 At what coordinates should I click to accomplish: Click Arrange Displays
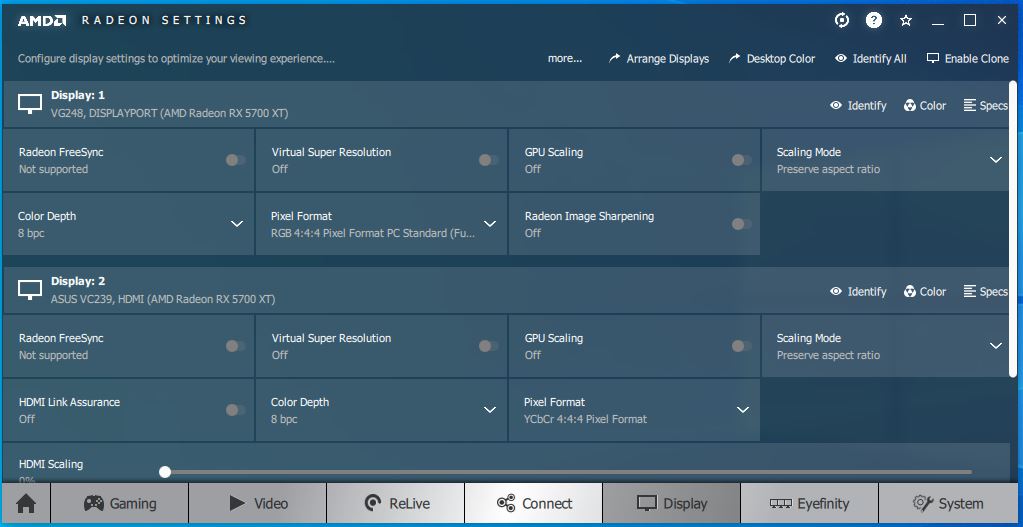click(658, 59)
